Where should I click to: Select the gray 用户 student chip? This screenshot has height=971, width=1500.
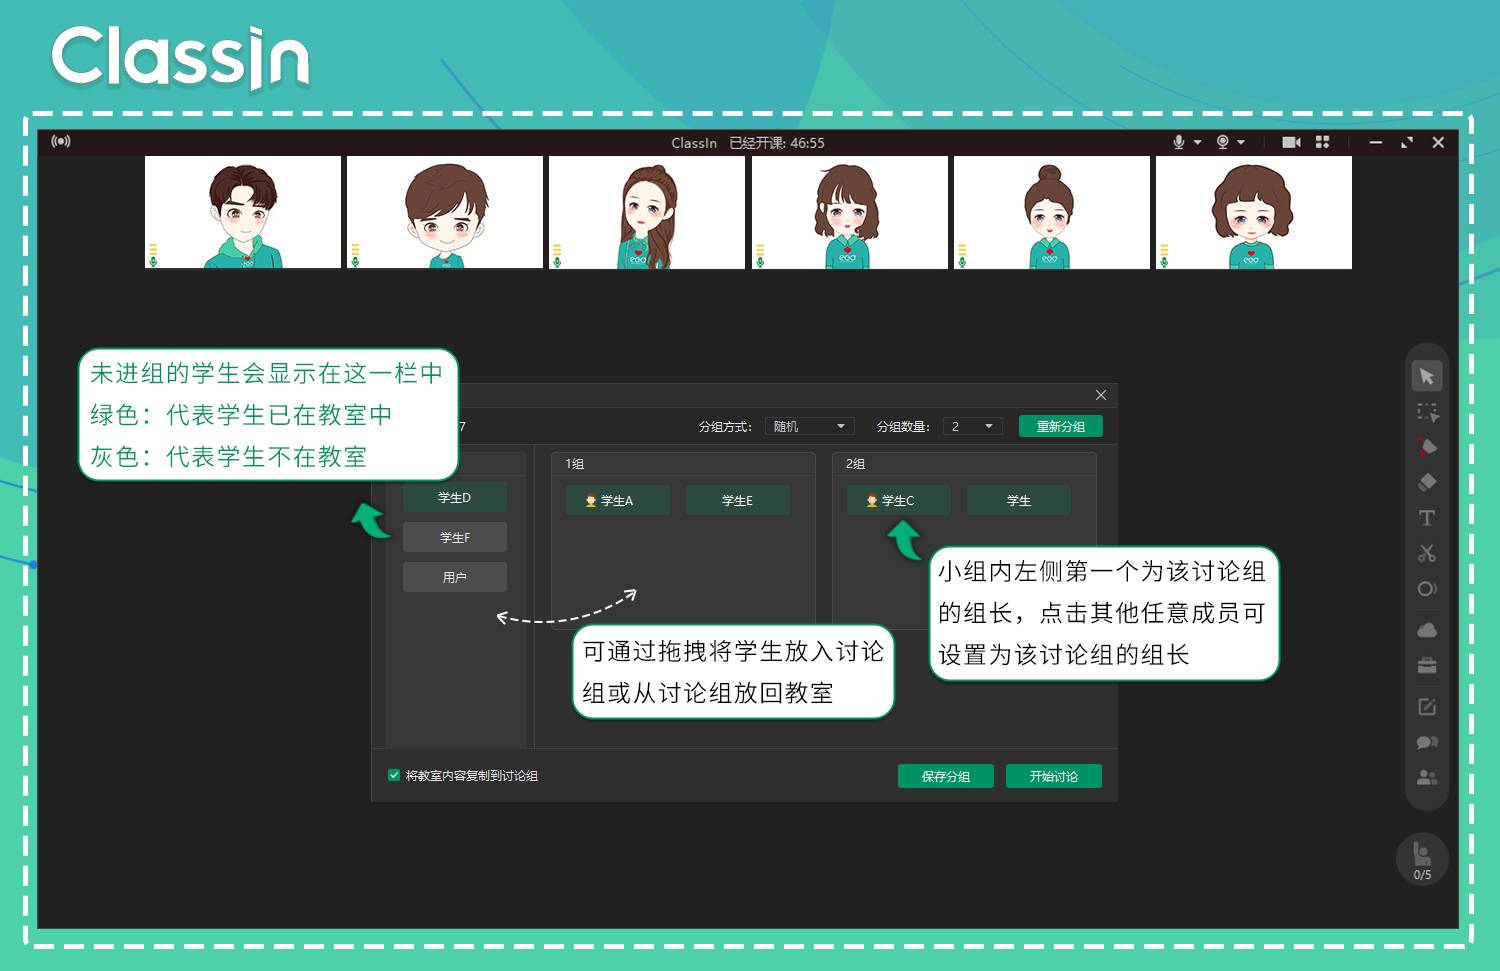coord(454,577)
